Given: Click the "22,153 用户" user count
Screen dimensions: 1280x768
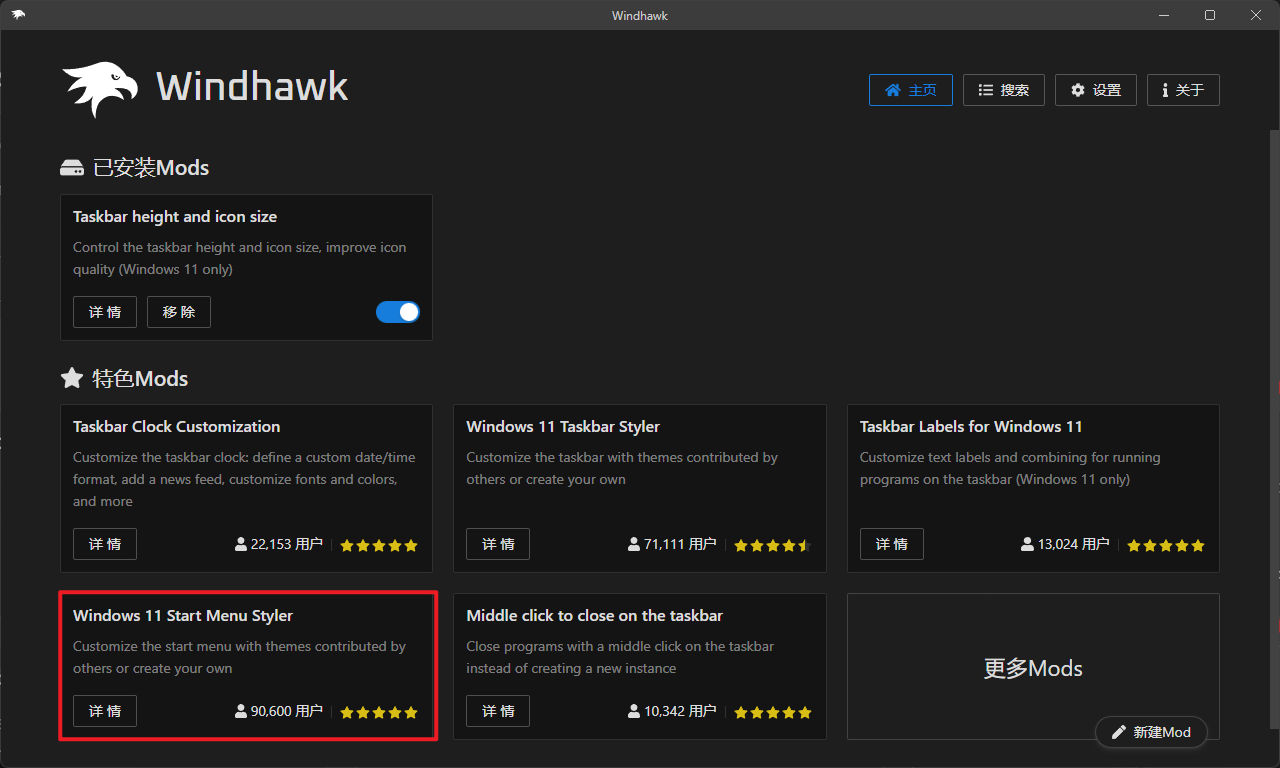Looking at the screenshot, I should (x=279, y=544).
